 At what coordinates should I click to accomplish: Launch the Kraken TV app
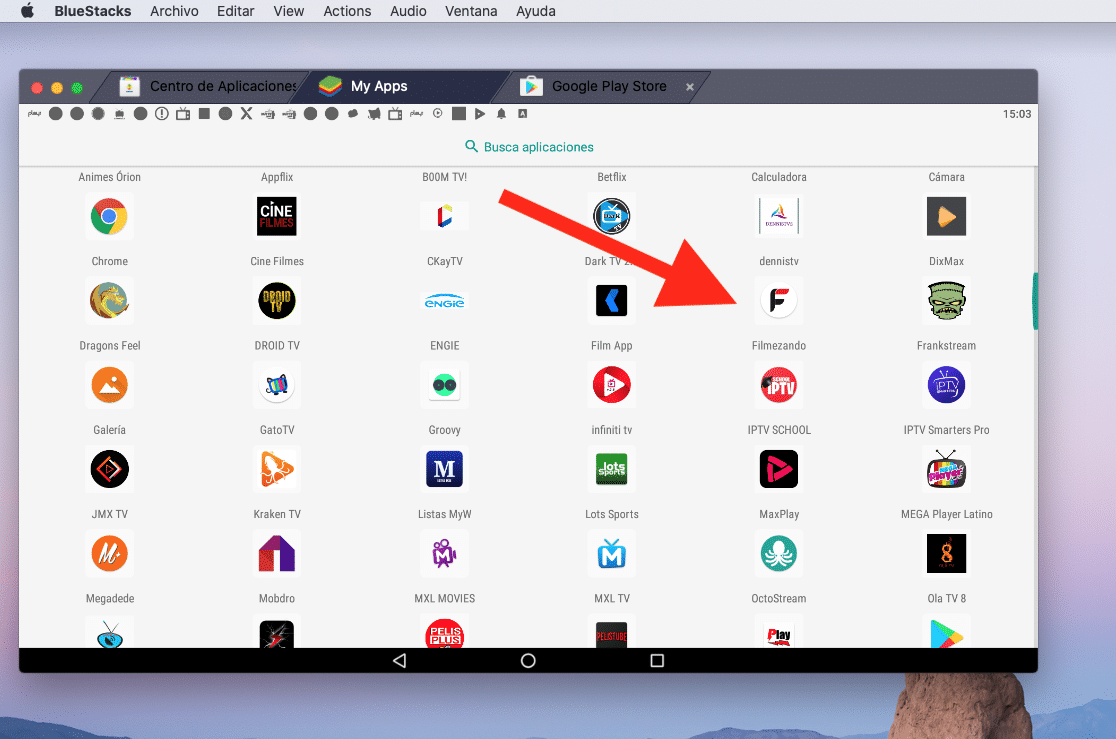(x=277, y=469)
